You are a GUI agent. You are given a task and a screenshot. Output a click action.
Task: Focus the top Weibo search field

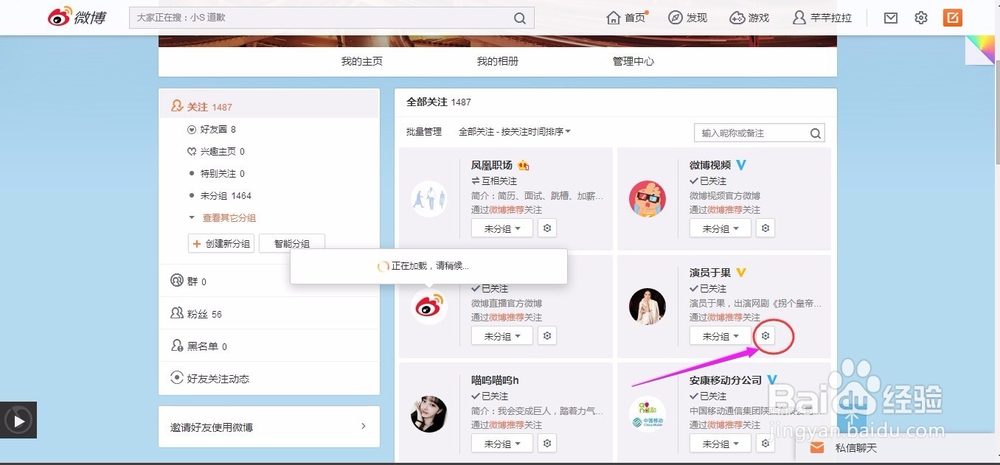(331, 18)
